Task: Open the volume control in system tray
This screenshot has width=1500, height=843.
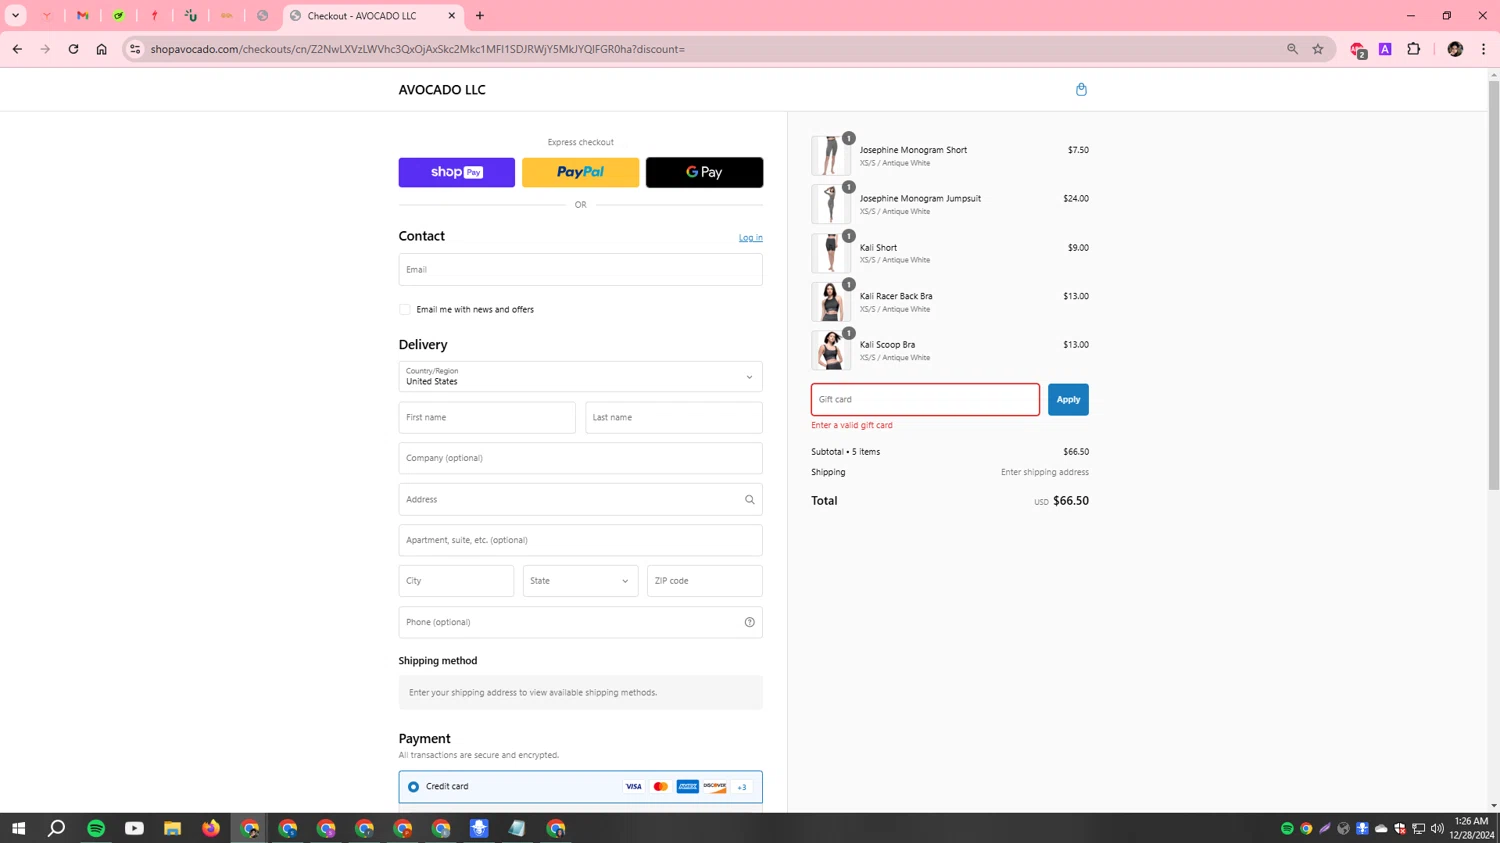Action: click(1437, 828)
